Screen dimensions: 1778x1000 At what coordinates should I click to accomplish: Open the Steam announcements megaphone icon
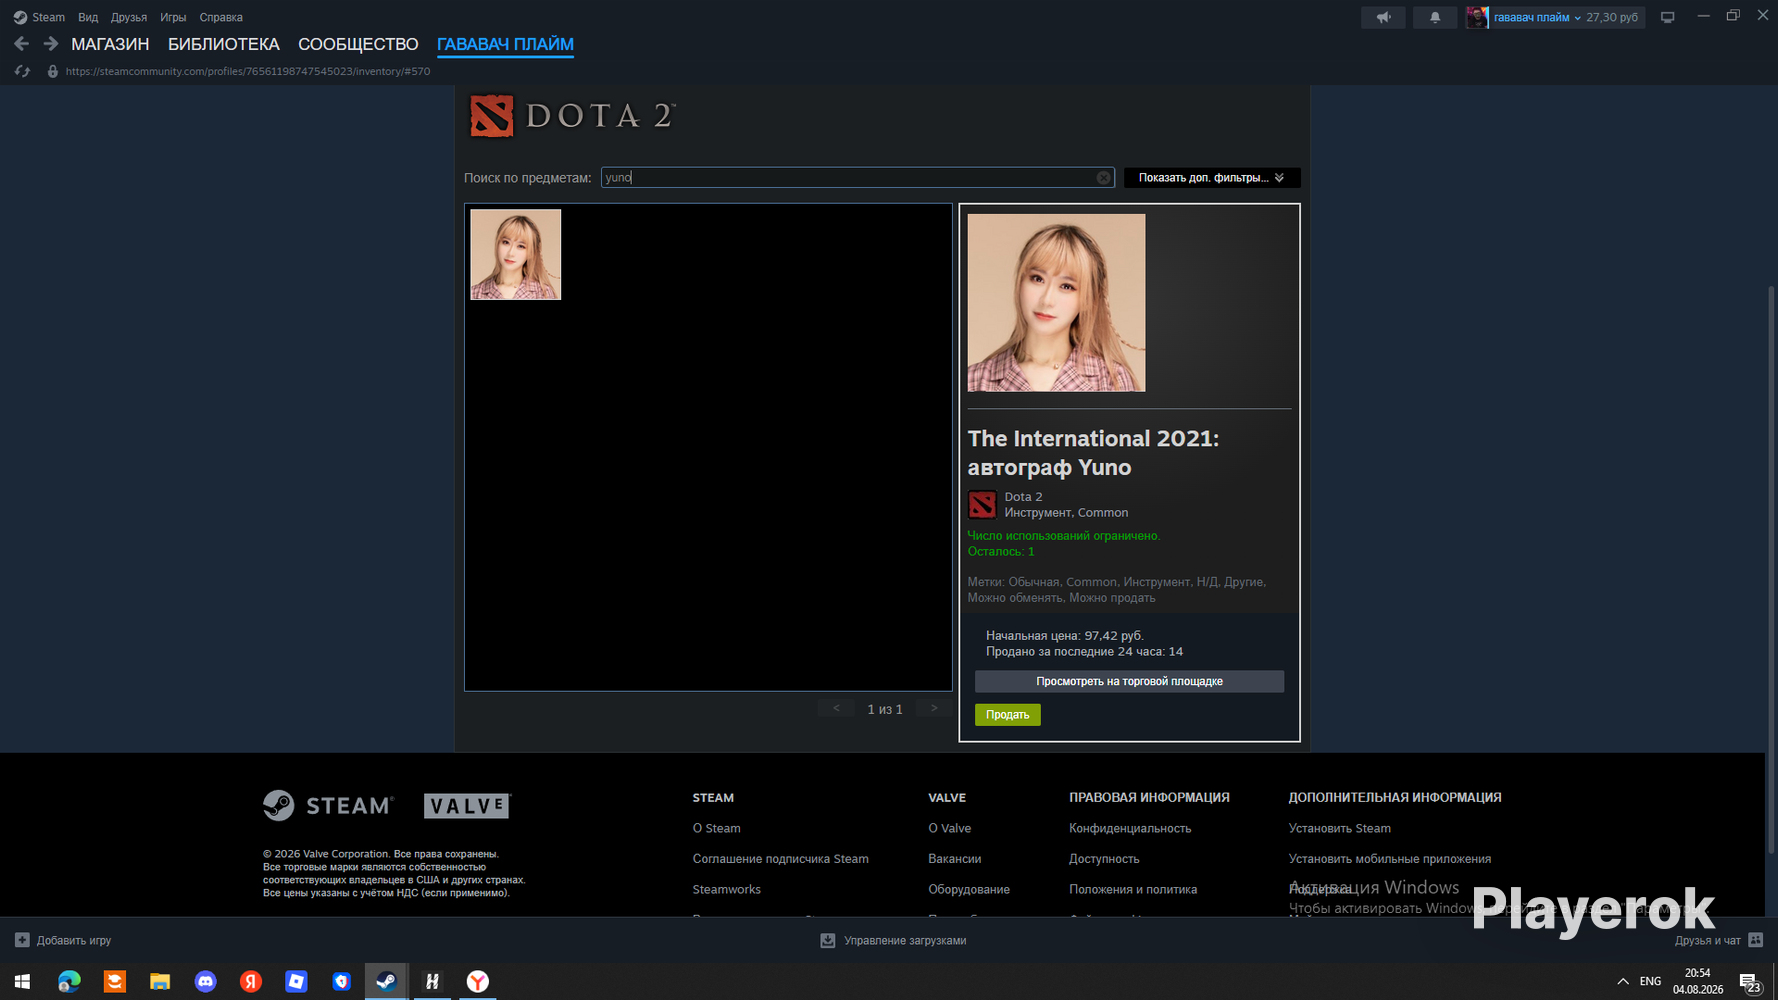point(1383,17)
